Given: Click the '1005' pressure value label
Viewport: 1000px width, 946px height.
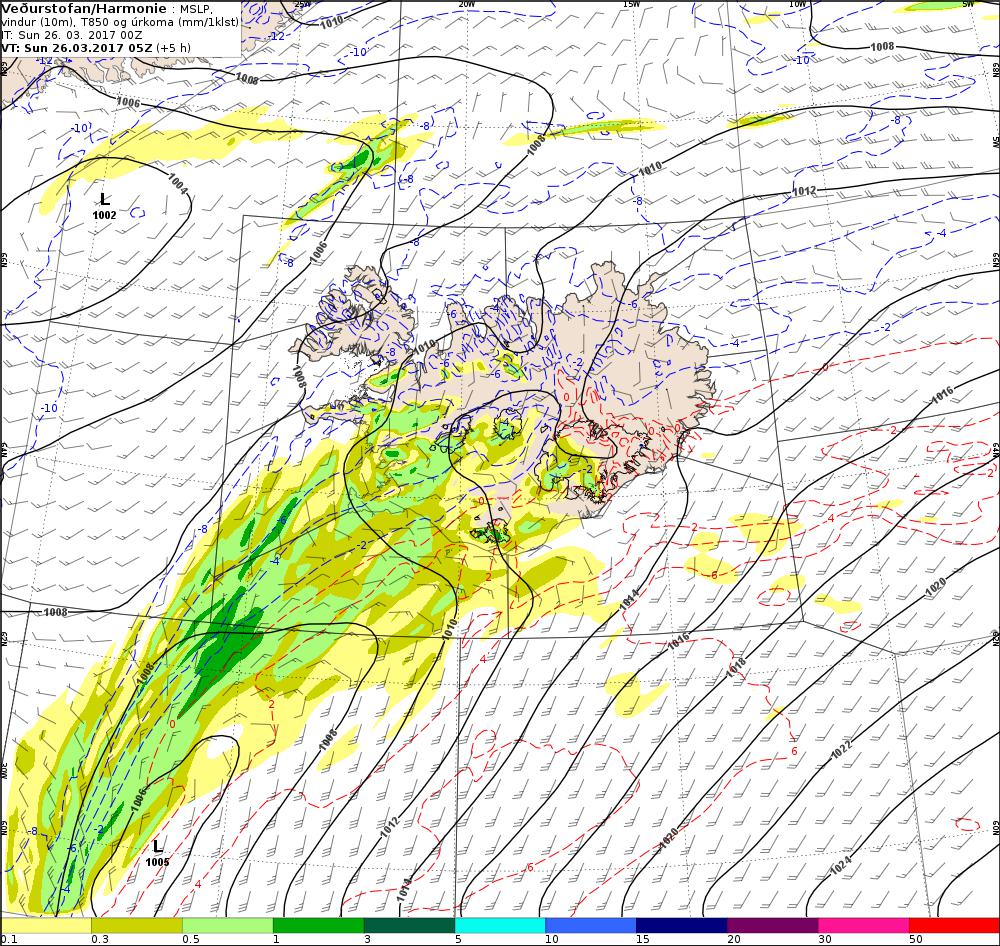Looking at the screenshot, I should coord(158,862).
